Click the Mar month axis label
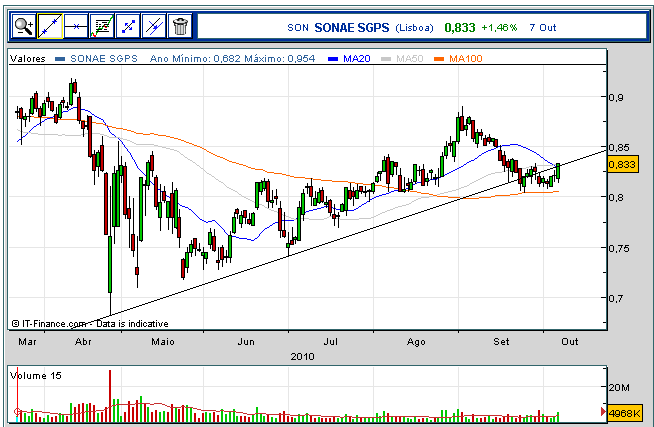654x427 pixels. tap(27, 342)
